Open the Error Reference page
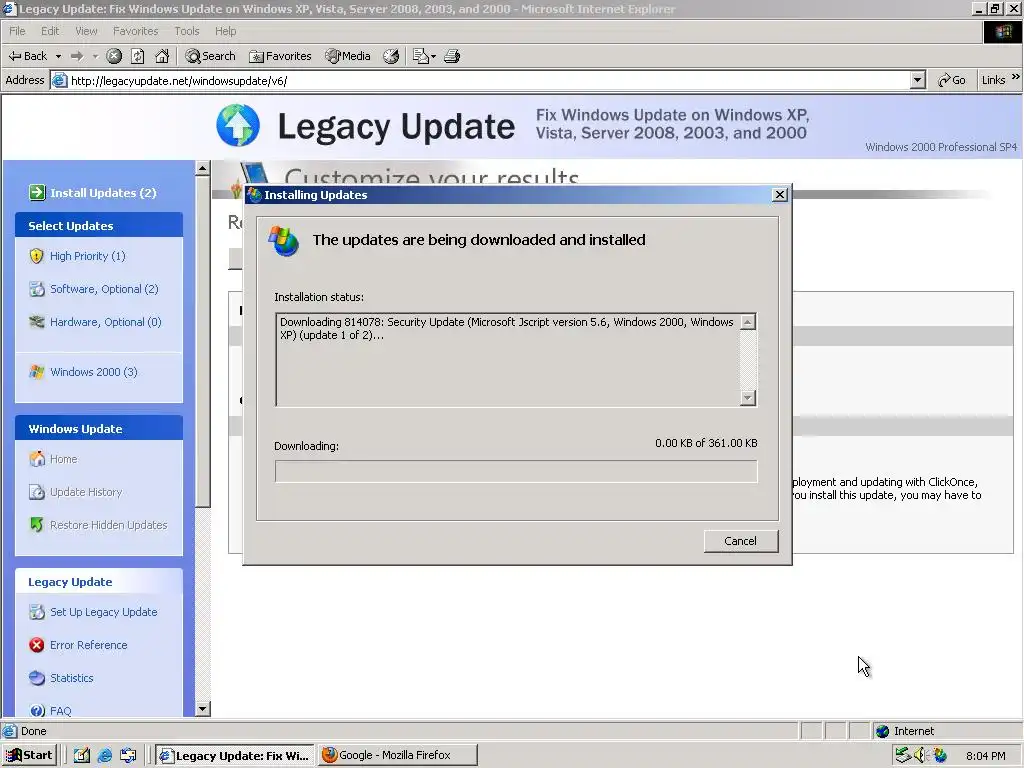Viewport: 1024px width, 768px height. (x=89, y=645)
